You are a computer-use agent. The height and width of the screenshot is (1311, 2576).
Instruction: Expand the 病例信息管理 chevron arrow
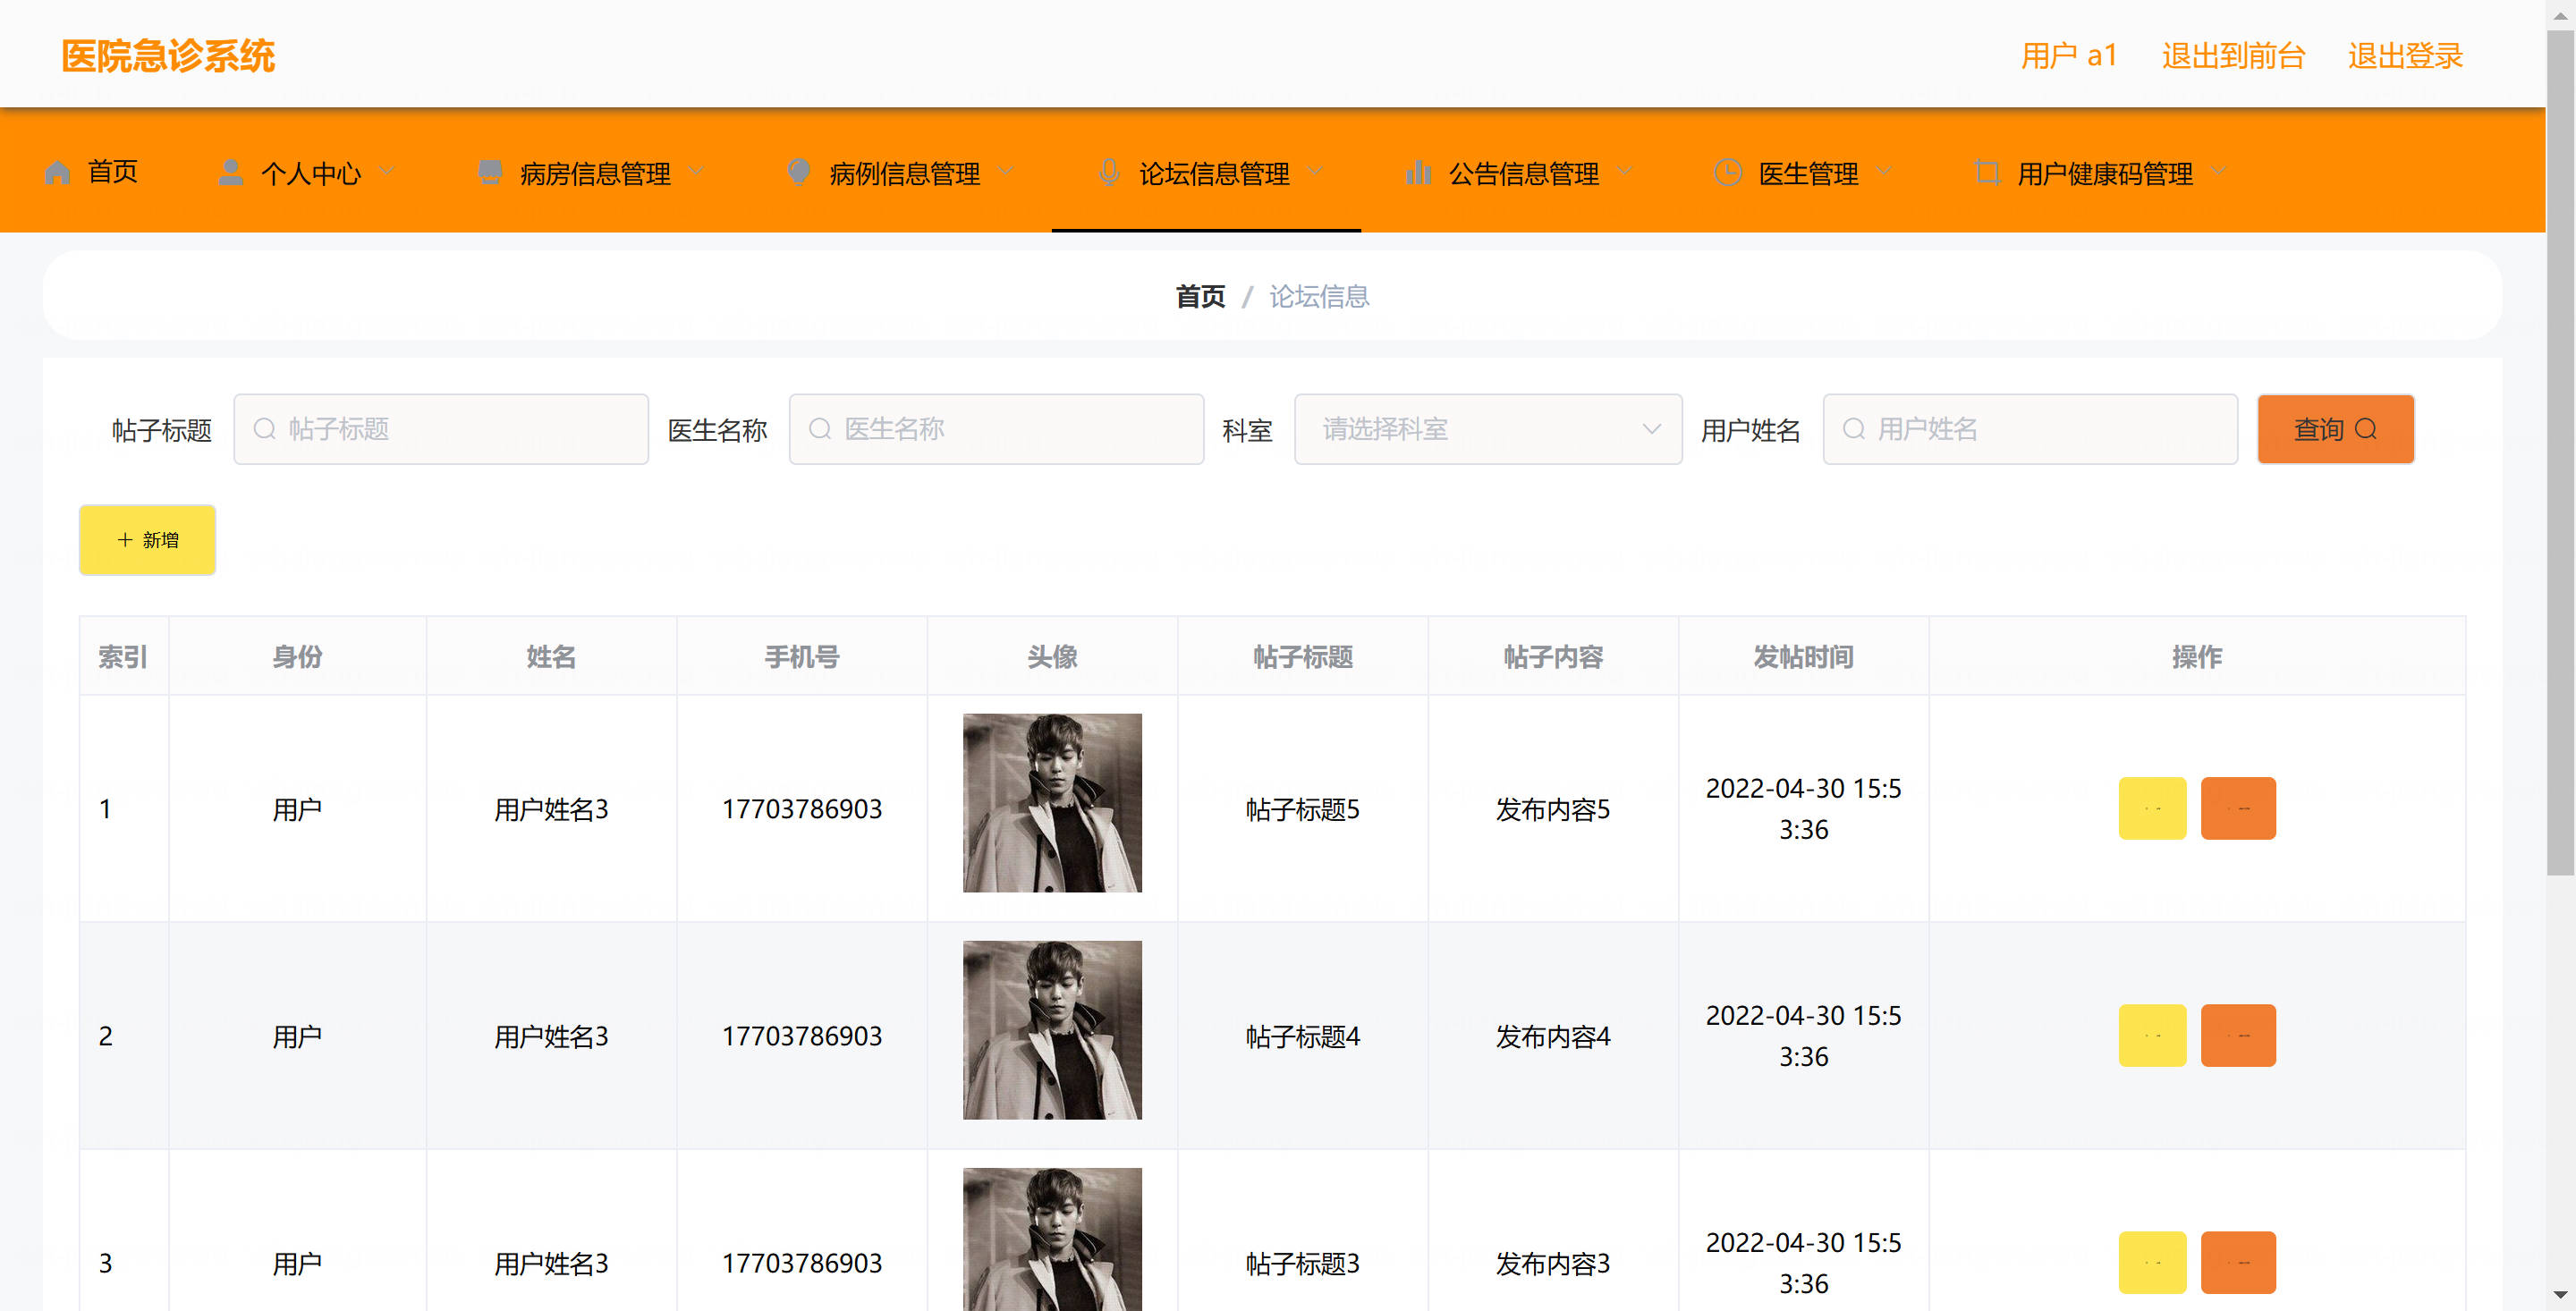(1006, 172)
